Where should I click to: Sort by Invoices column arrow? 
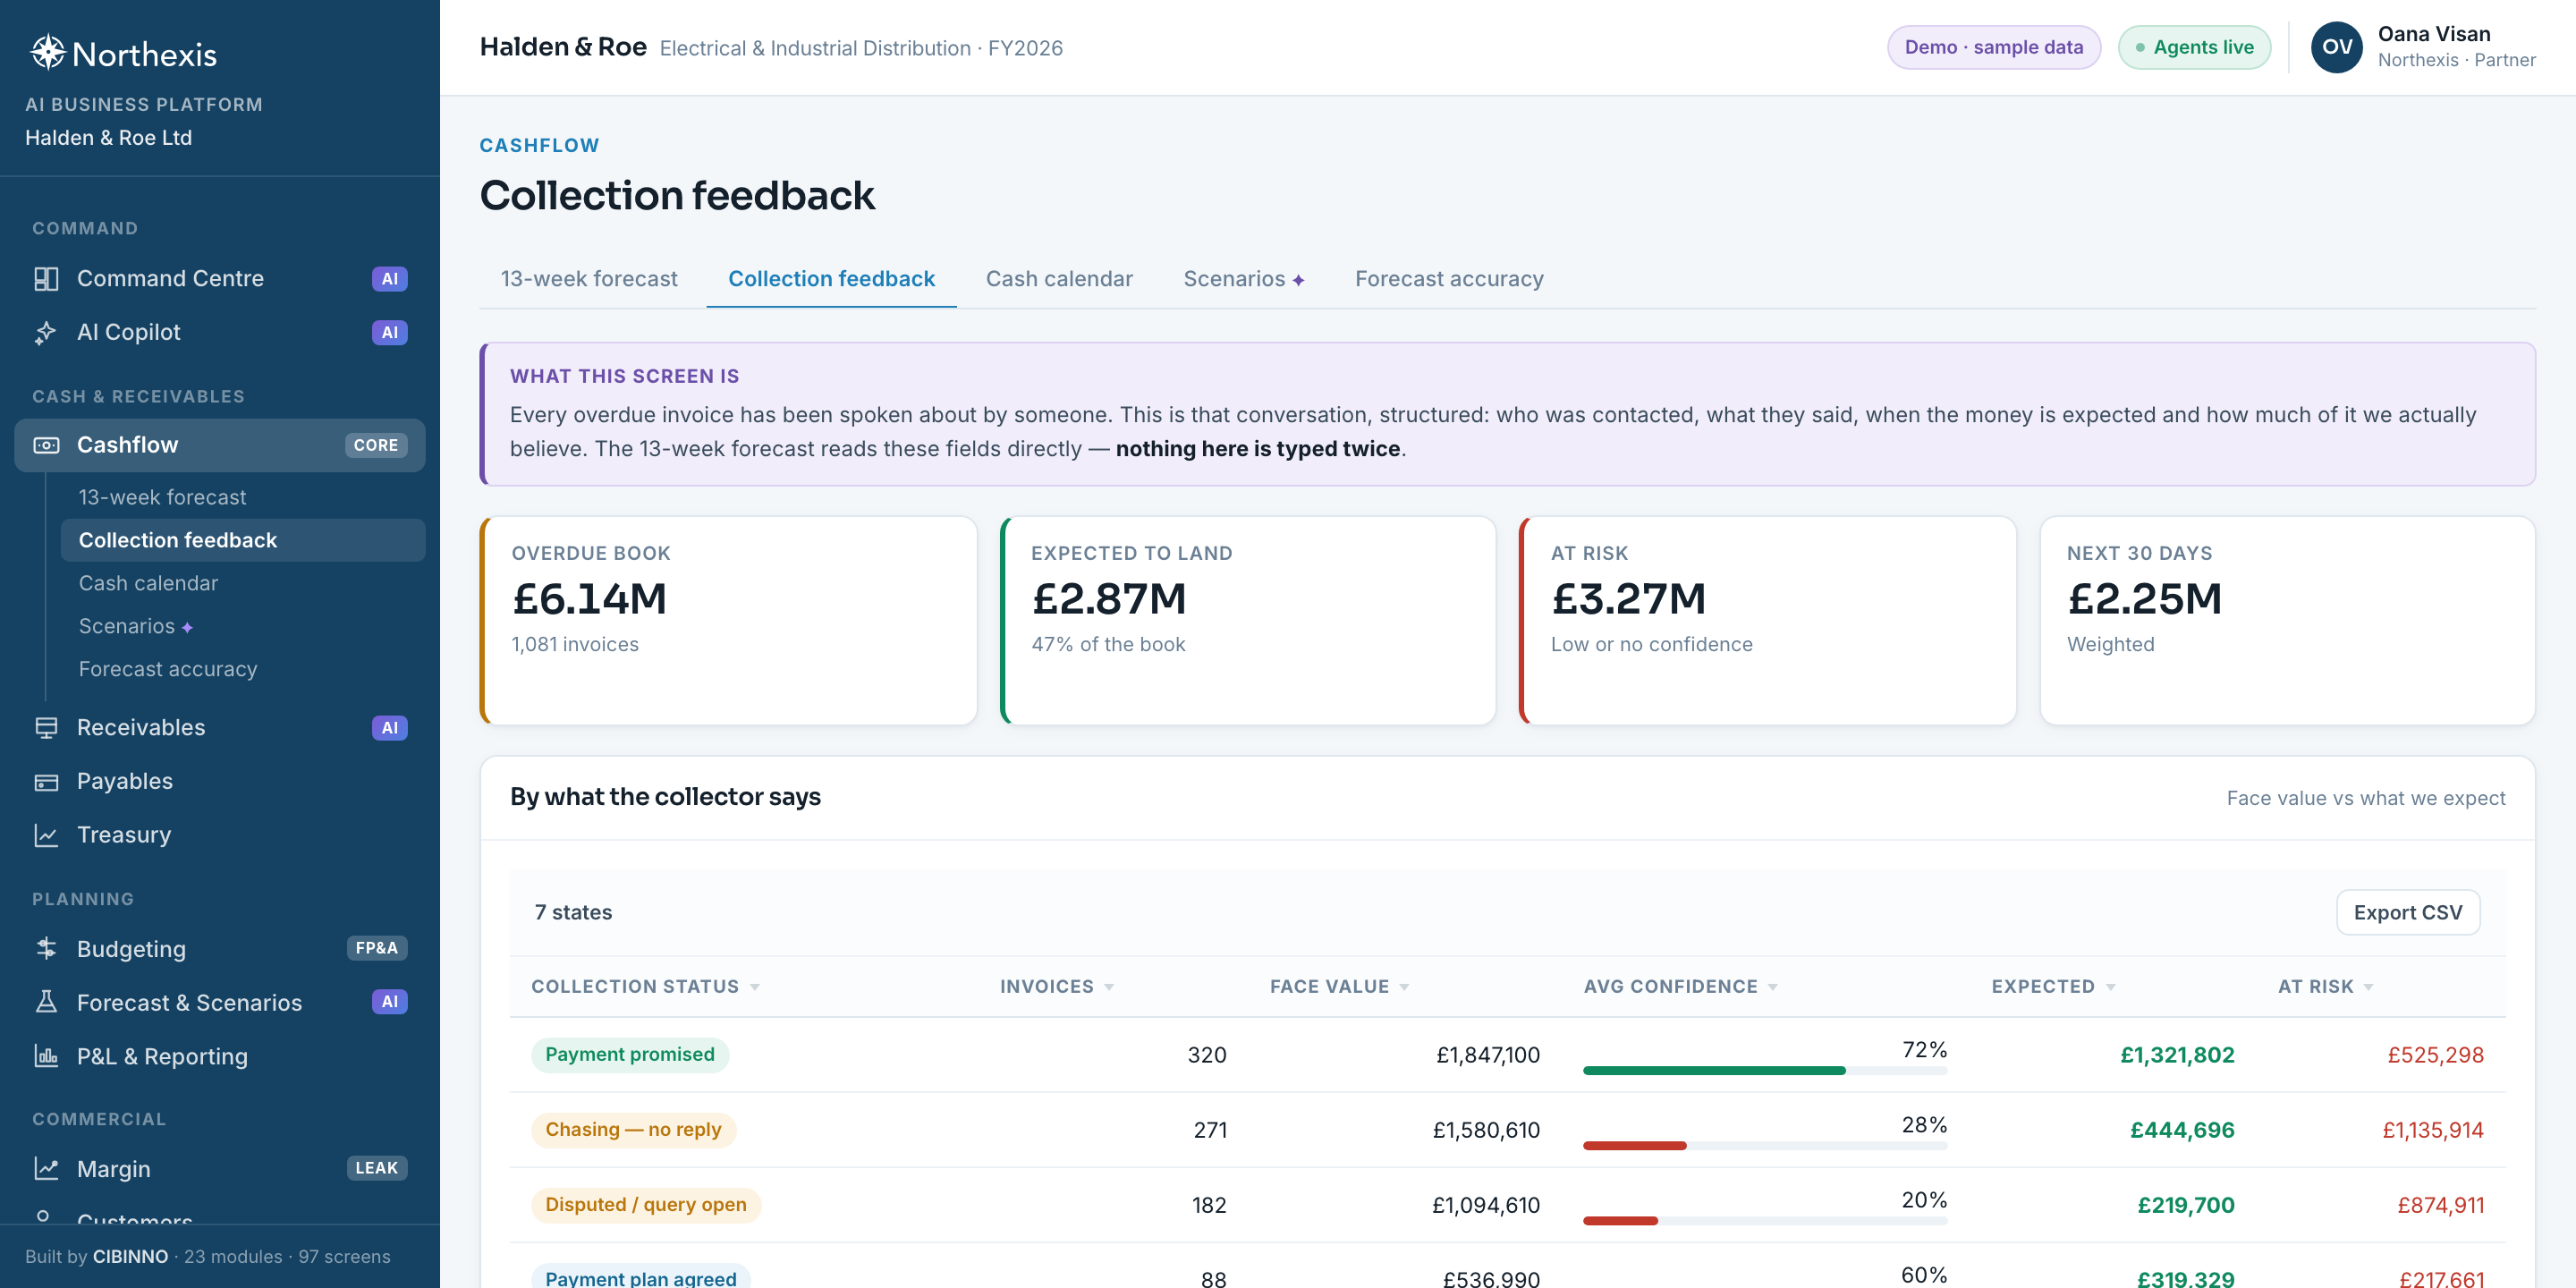(x=1109, y=987)
